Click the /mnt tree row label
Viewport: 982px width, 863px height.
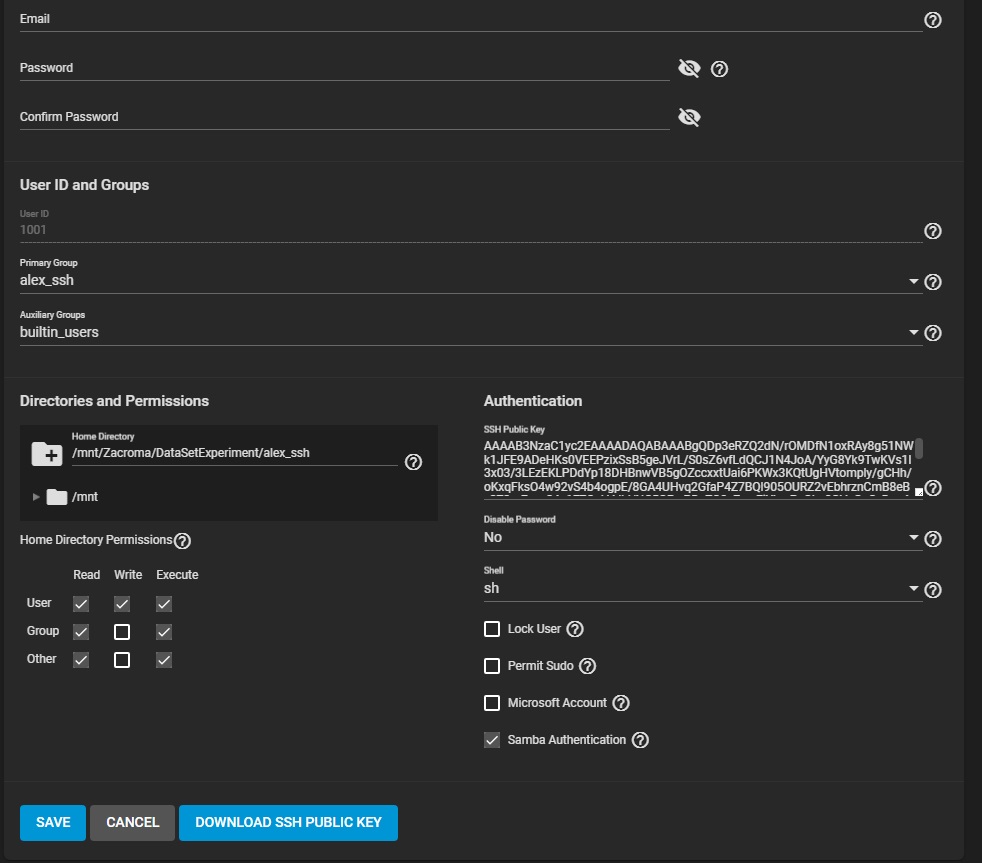pyautogui.click(x=85, y=497)
